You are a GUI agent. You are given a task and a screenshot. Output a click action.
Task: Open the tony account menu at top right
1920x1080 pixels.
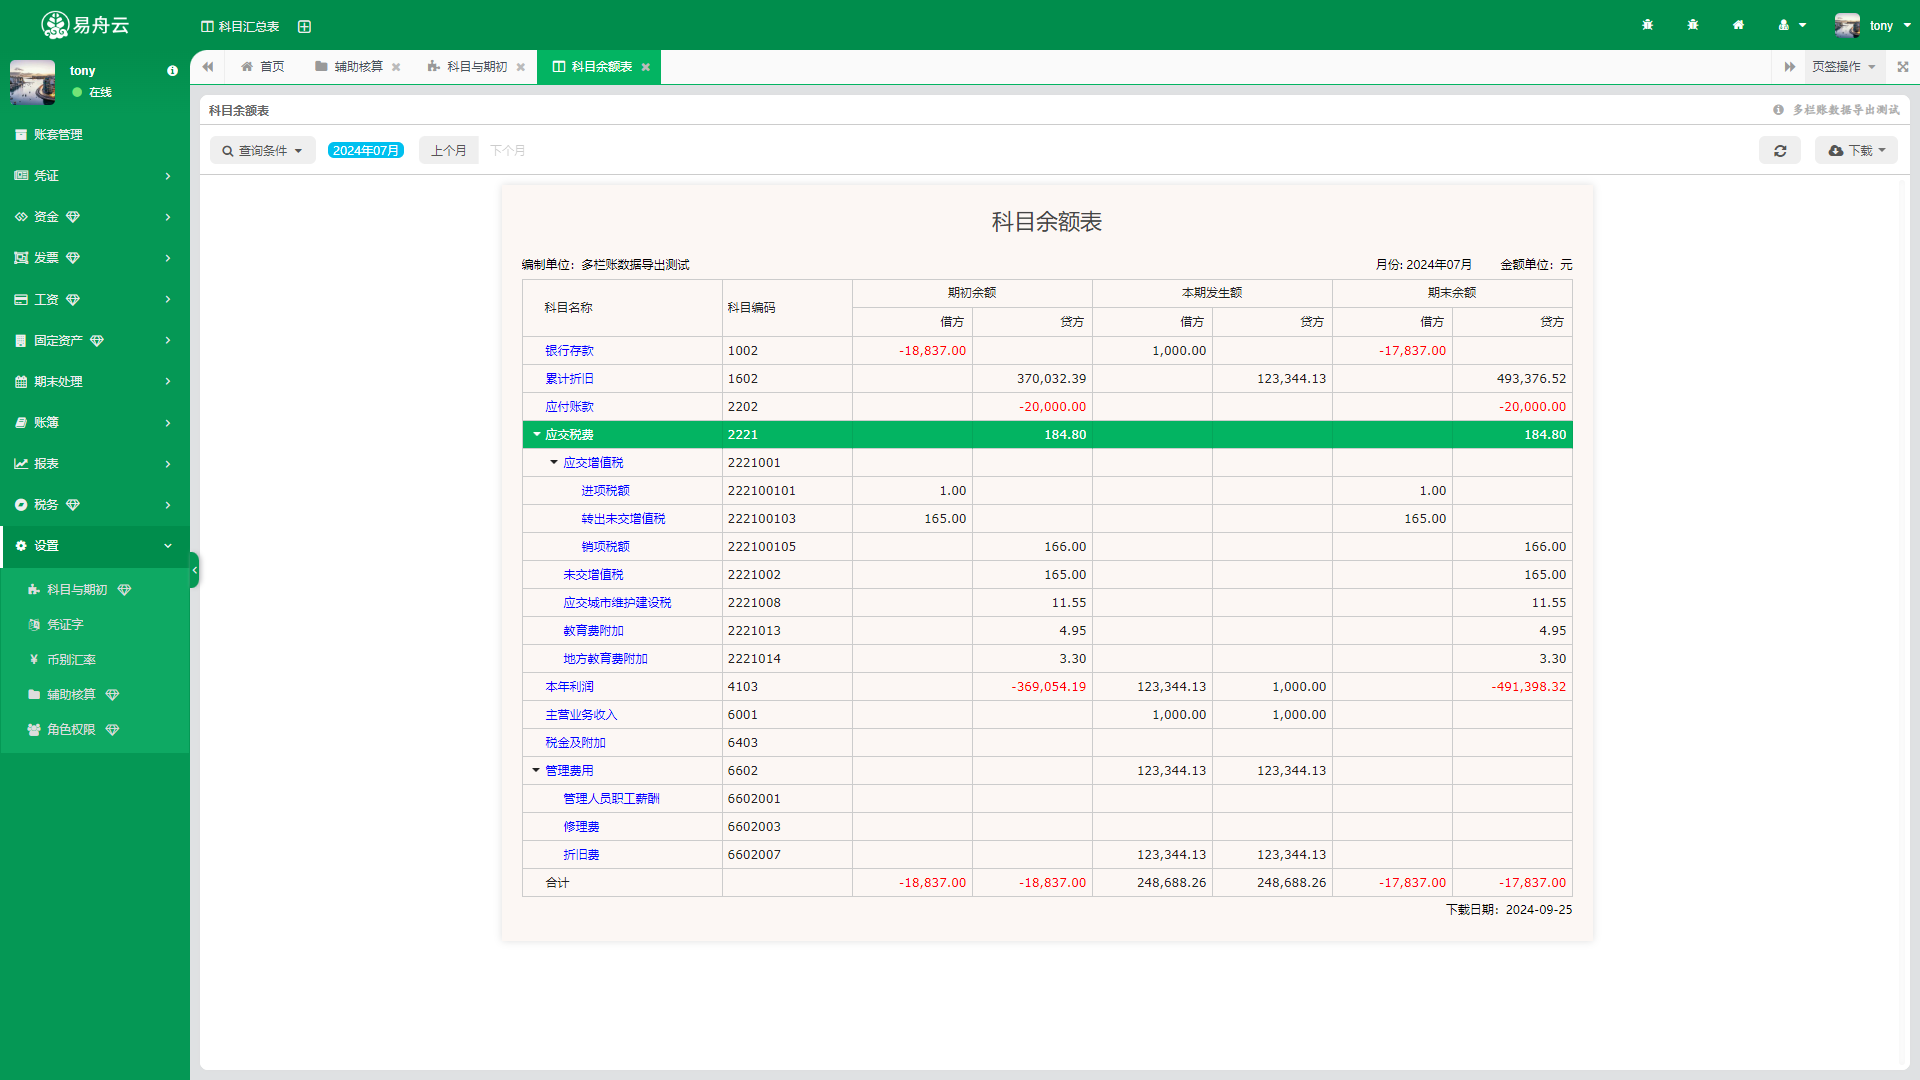(x=1873, y=25)
